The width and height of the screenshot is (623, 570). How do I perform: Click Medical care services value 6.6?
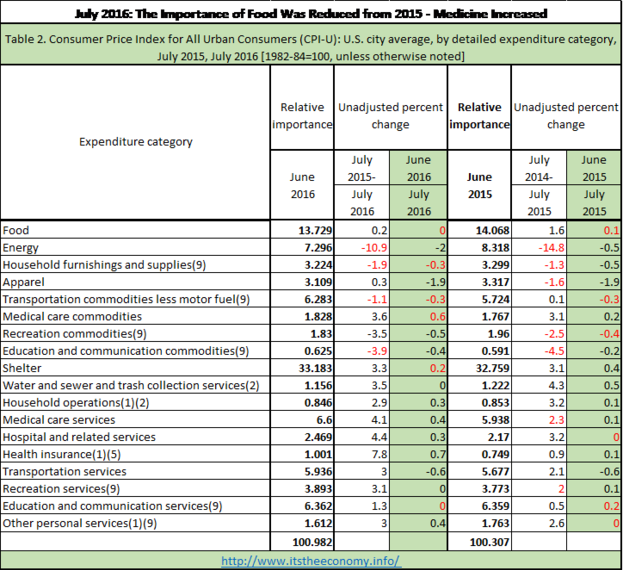(324, 420)
